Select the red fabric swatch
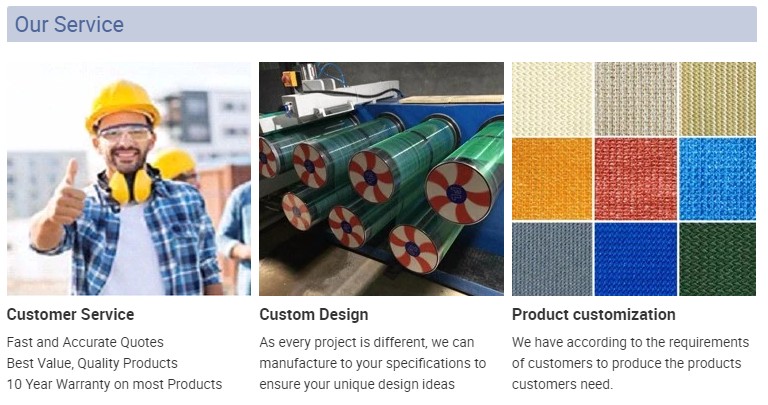768x405 pixels. pos(635,179)
